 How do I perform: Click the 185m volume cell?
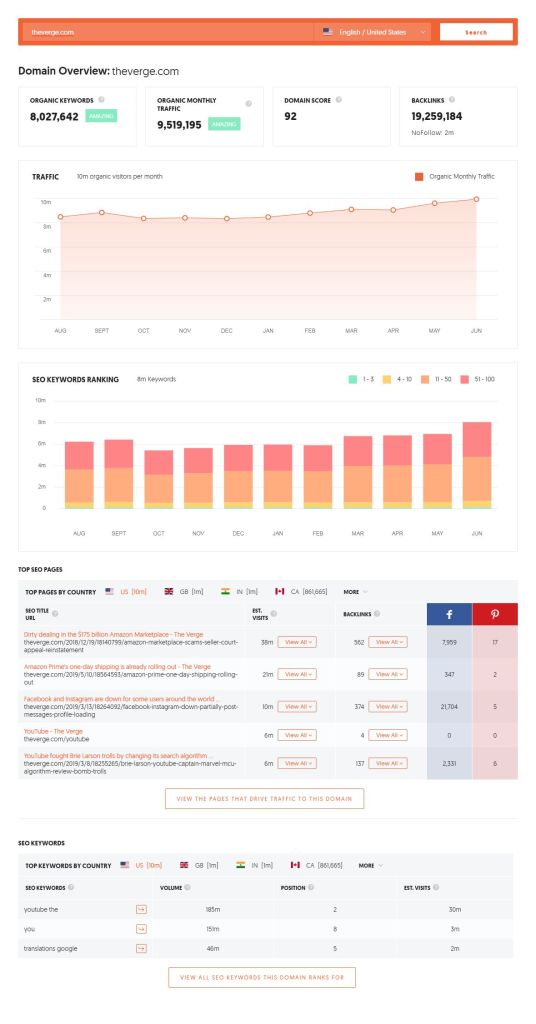pyautogui.click(x=213, y=909)
